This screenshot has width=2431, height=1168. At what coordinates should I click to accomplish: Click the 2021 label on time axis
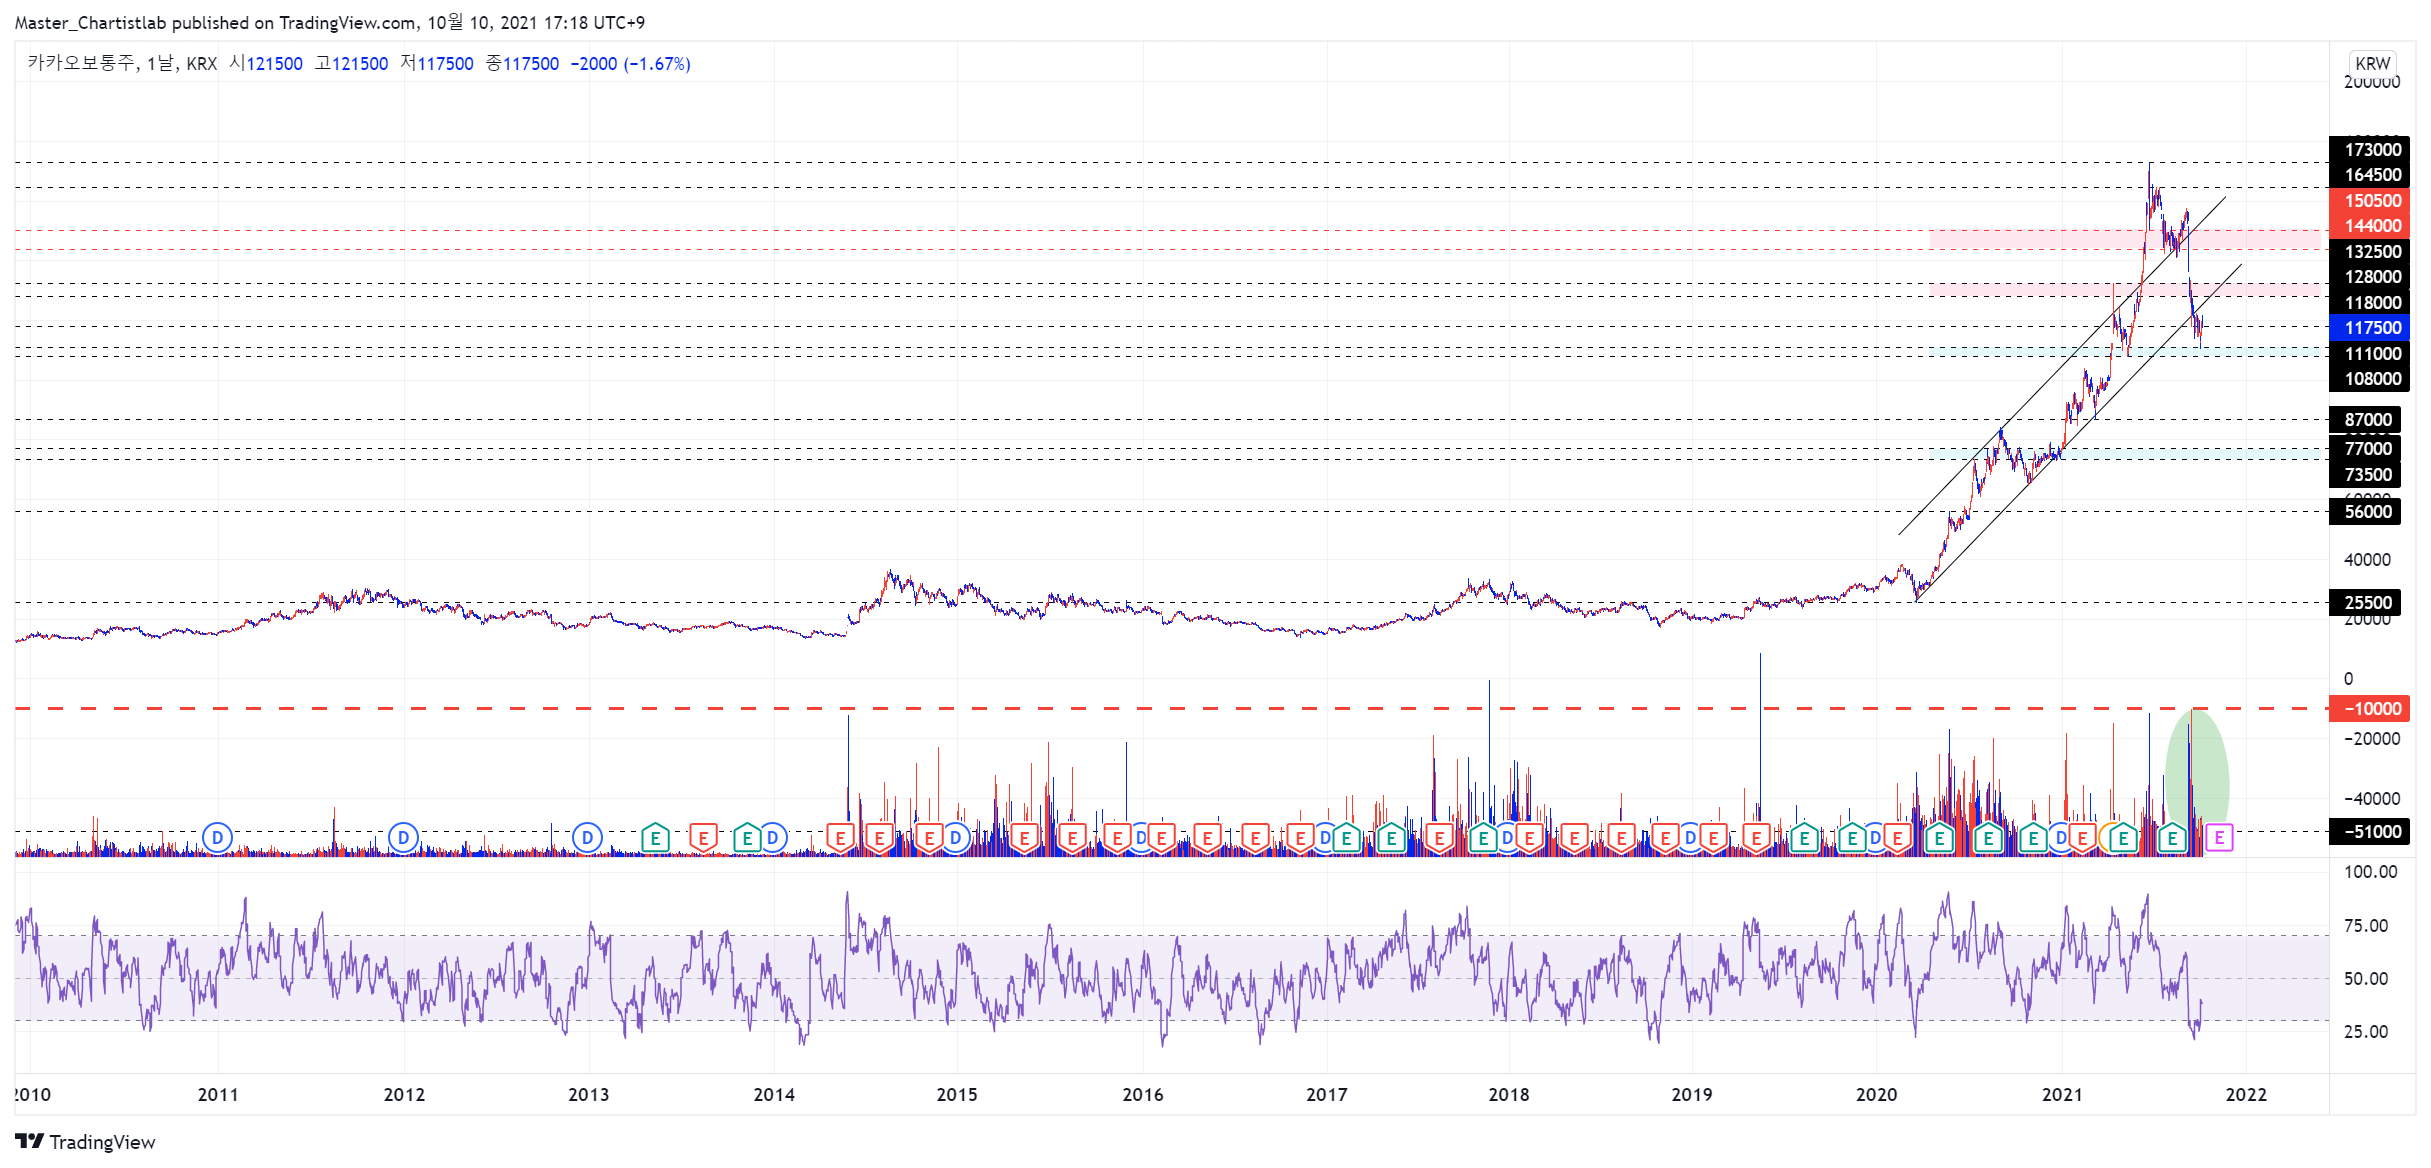point(2062,1095)
